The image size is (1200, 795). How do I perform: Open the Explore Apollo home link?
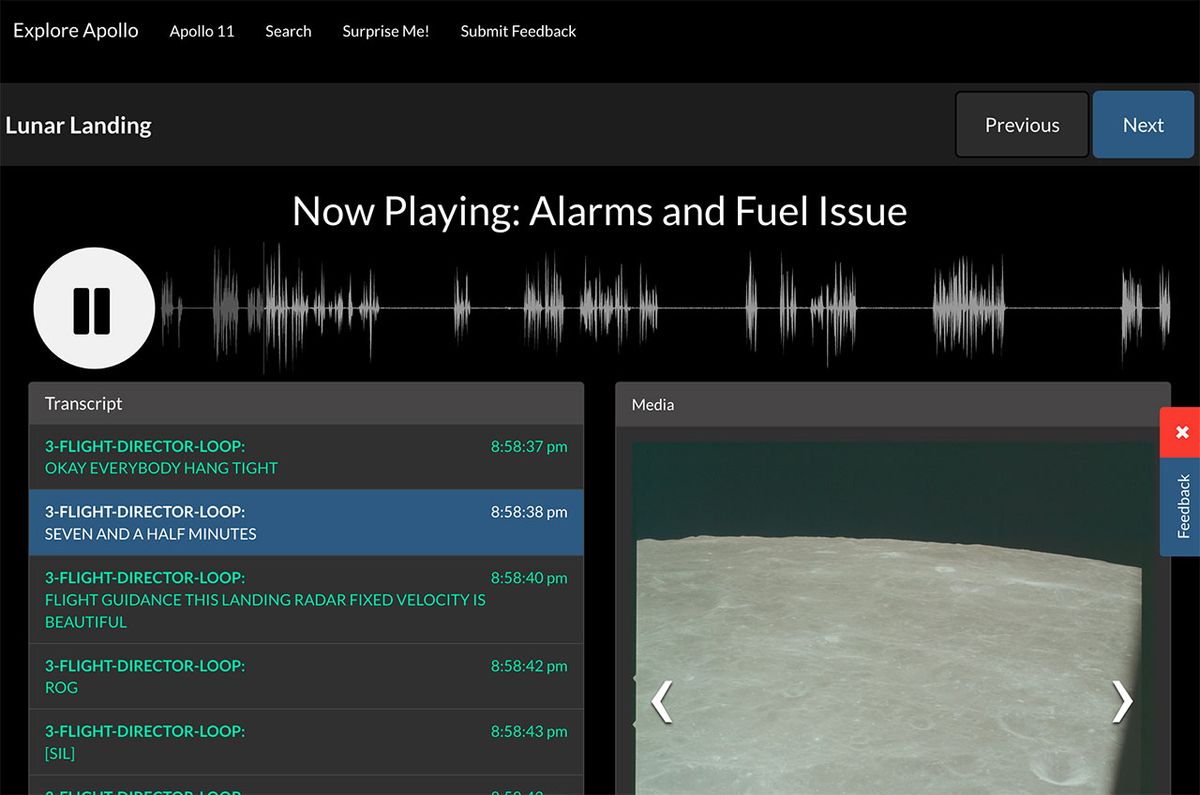pyautogui.click(x=76, y=30)
